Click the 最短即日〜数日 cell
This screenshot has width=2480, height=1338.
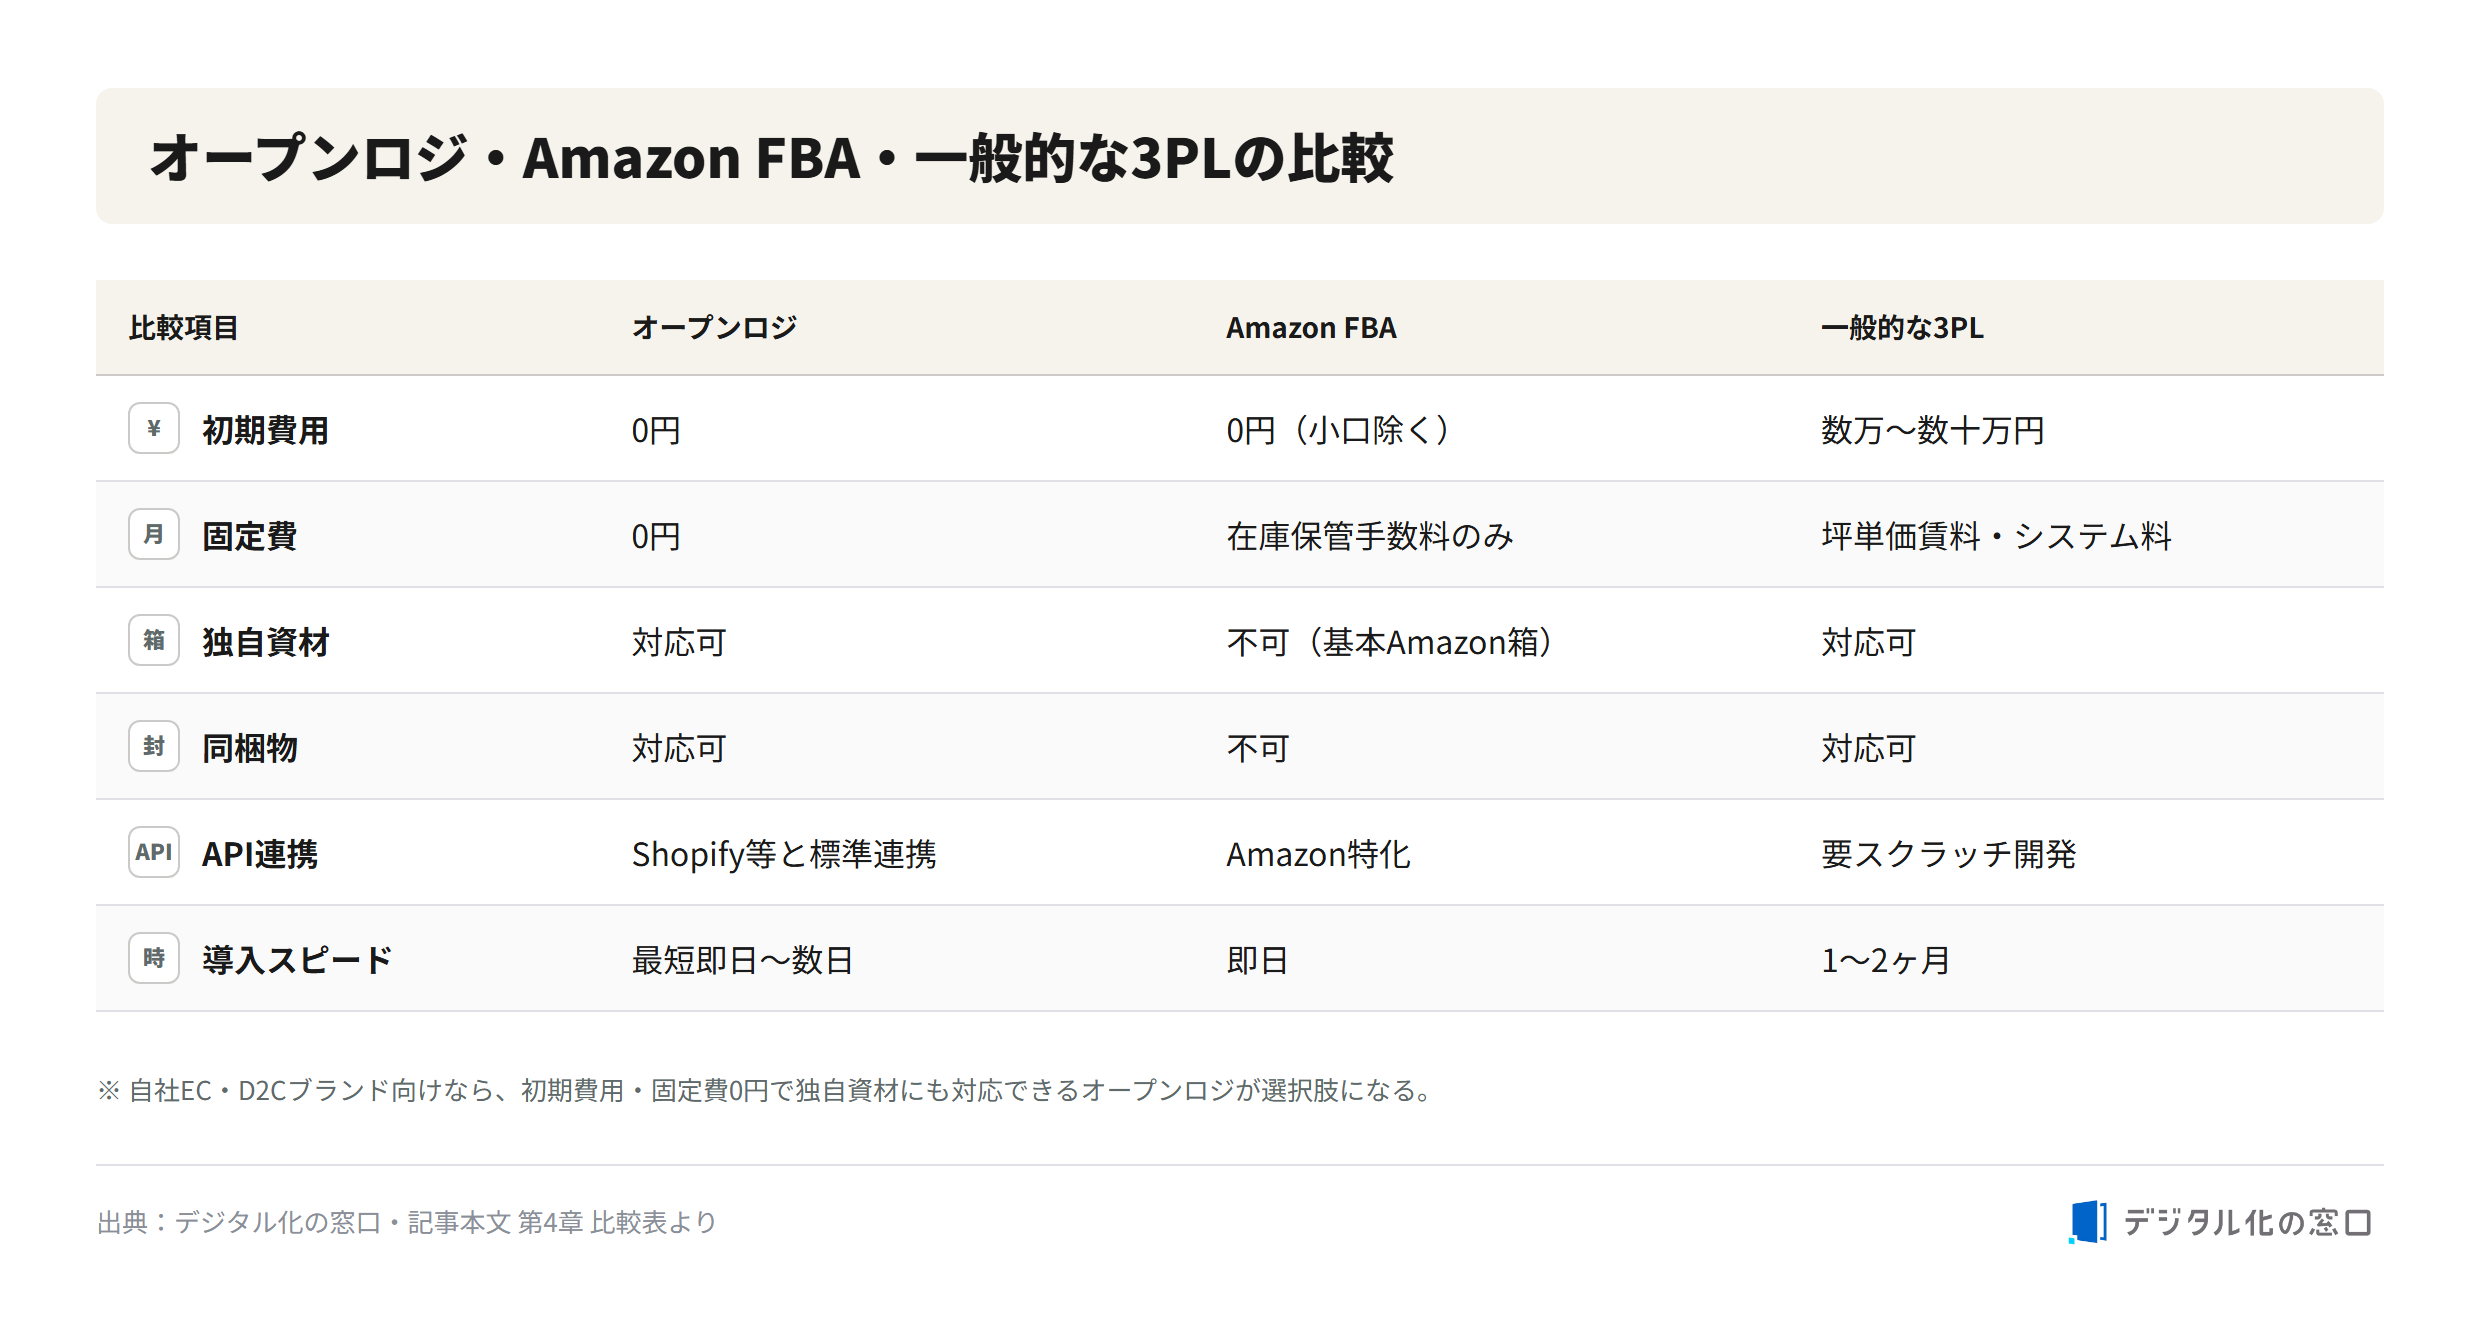click(742, 960)
